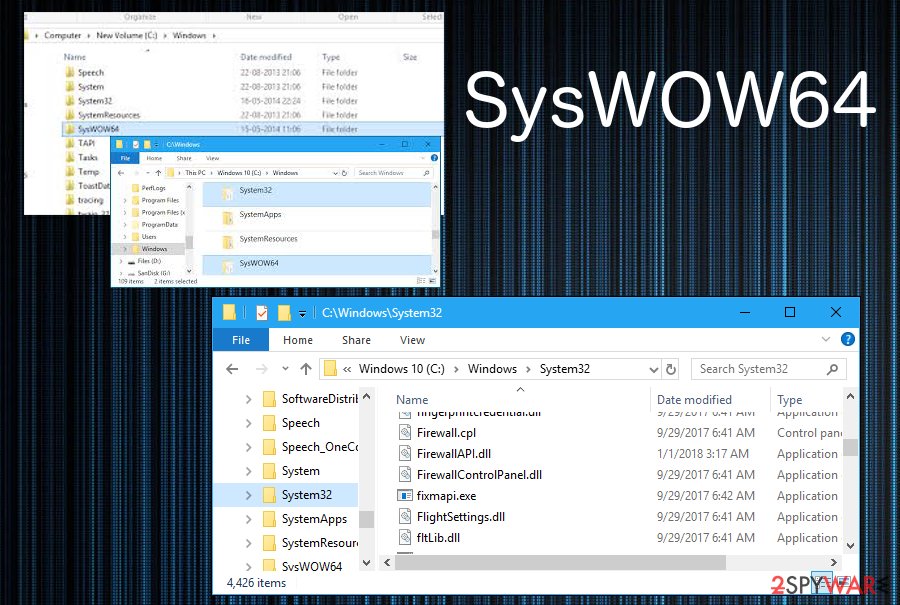Click the forward arrow in System32 window
This screenshot has height=605, width=900.
click(261, 369)
